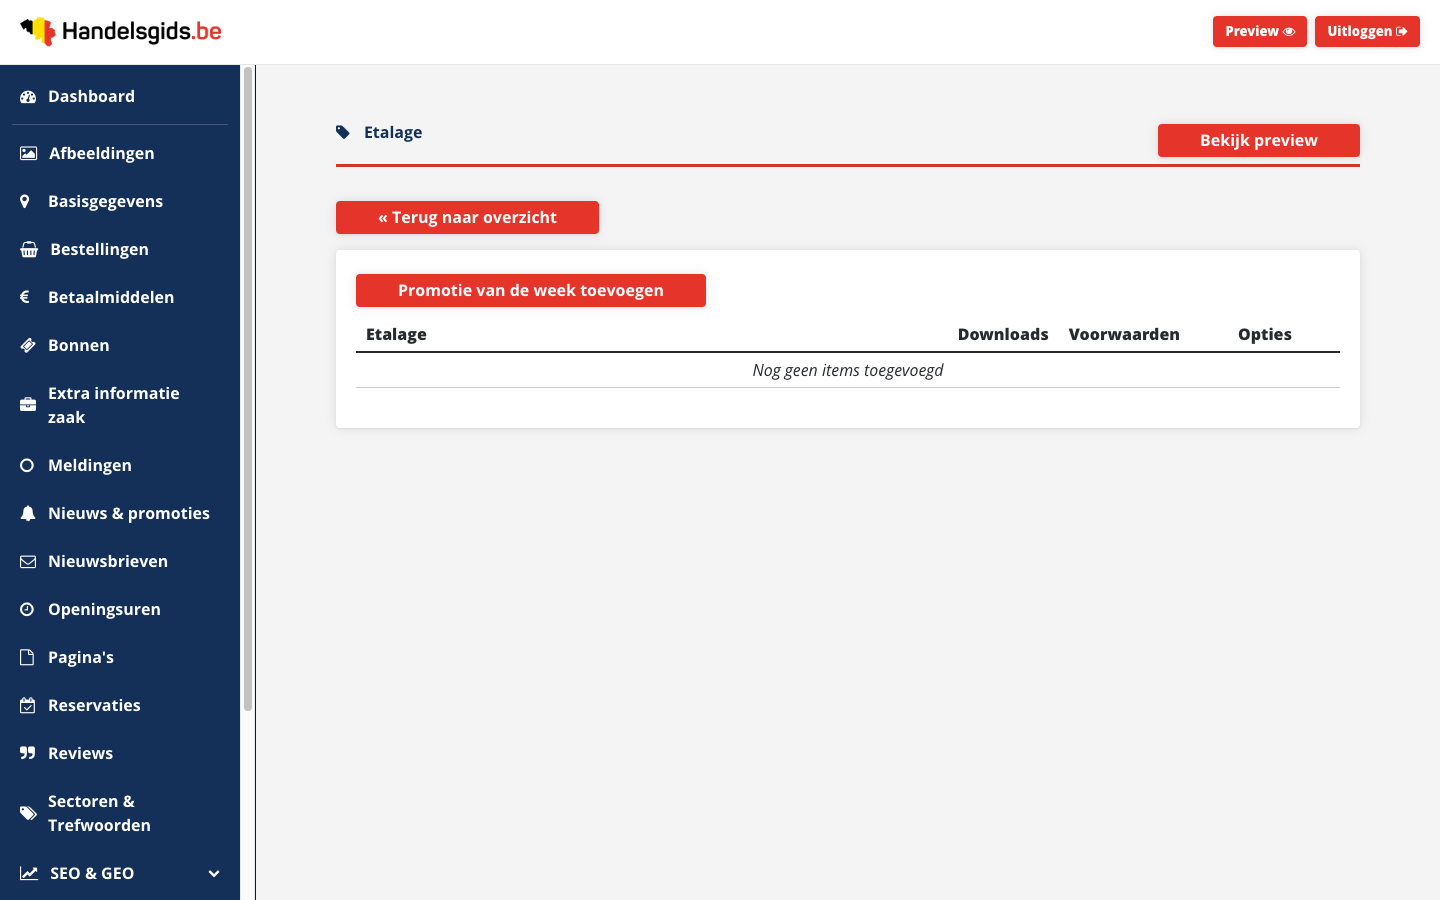
Task: Click the Basisgegevens map pin icon
Action: pos(25,201)
